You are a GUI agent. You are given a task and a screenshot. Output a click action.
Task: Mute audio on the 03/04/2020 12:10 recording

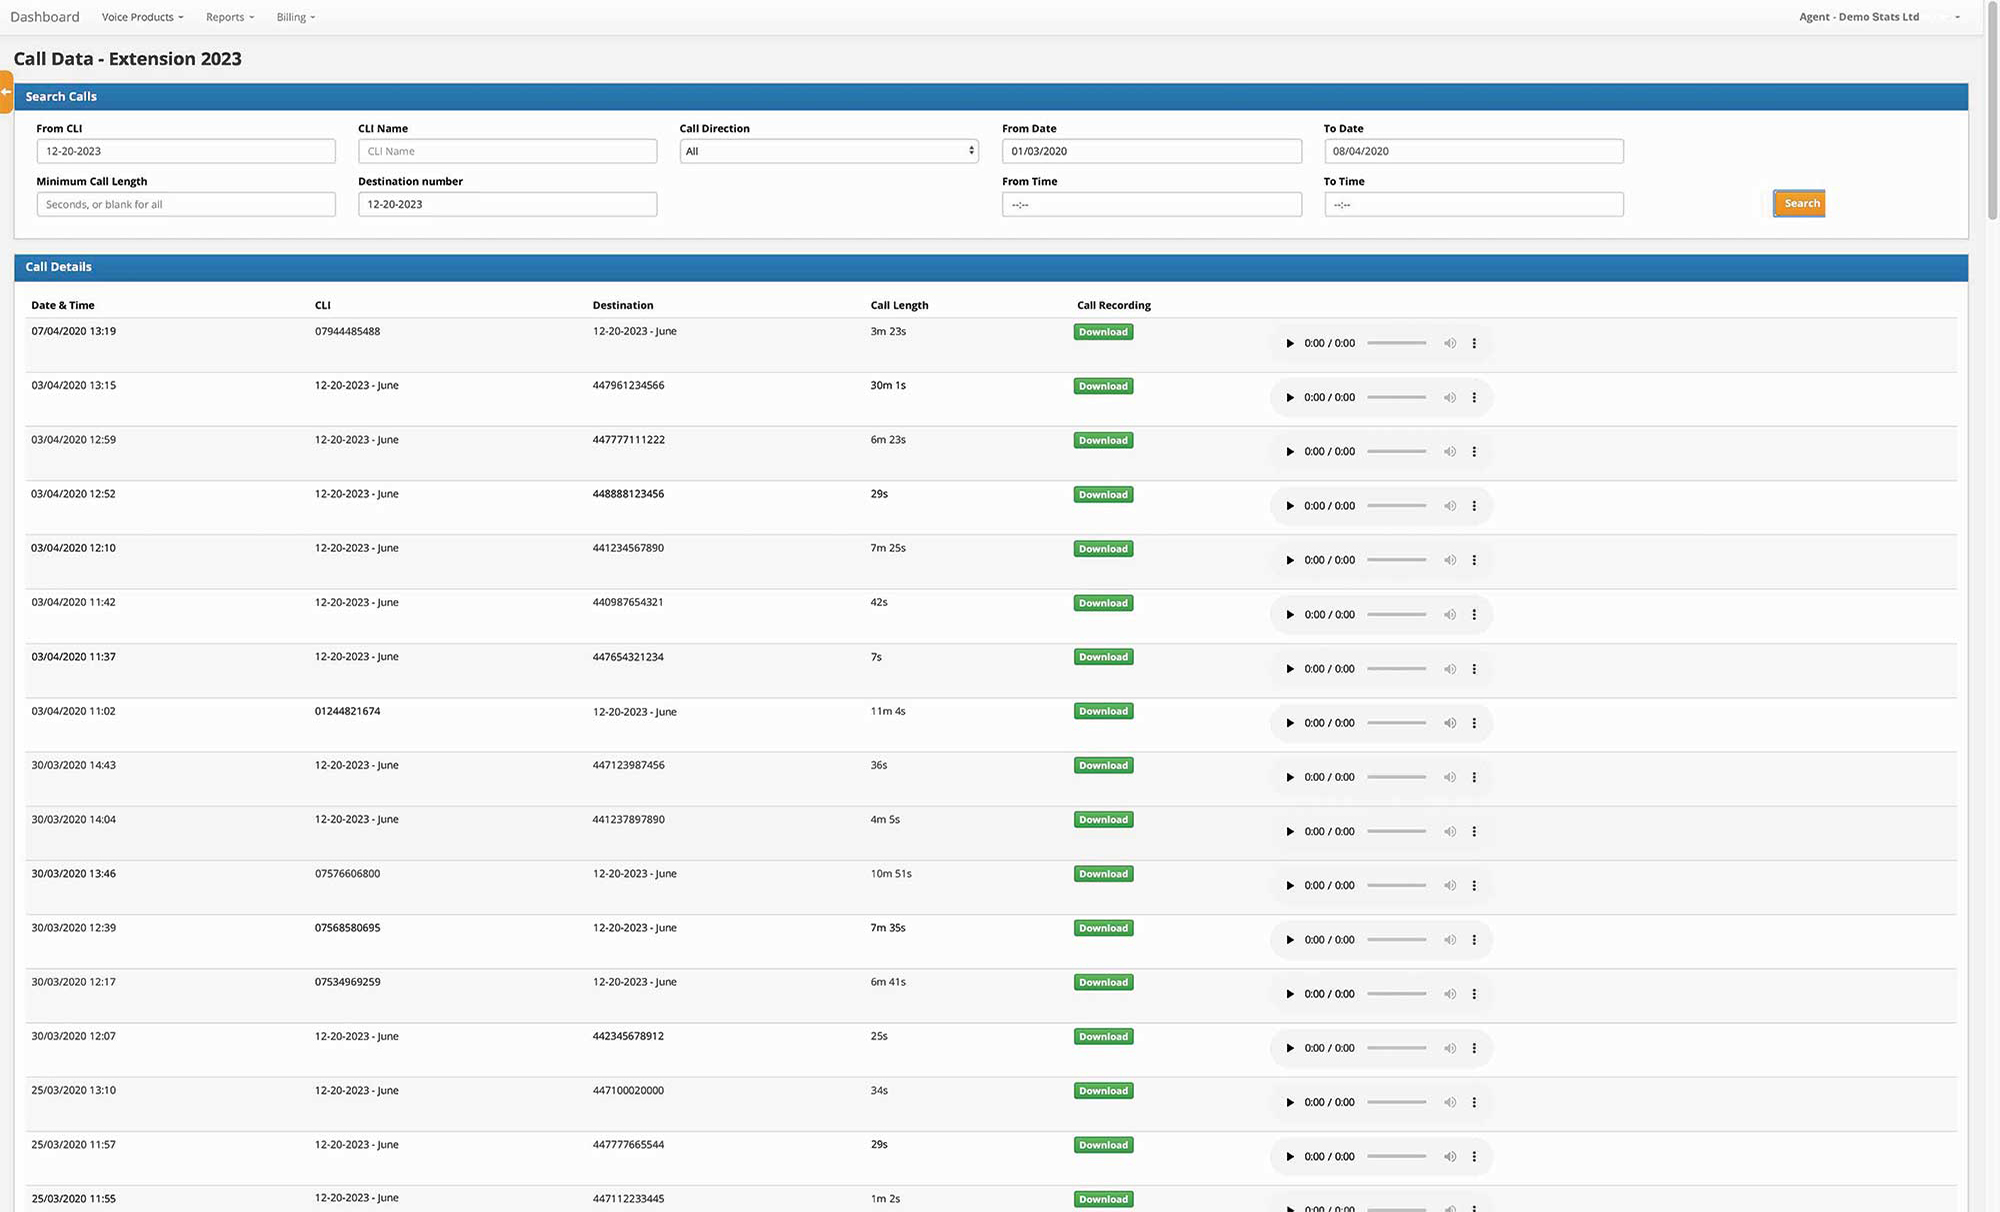[1449, 561]
